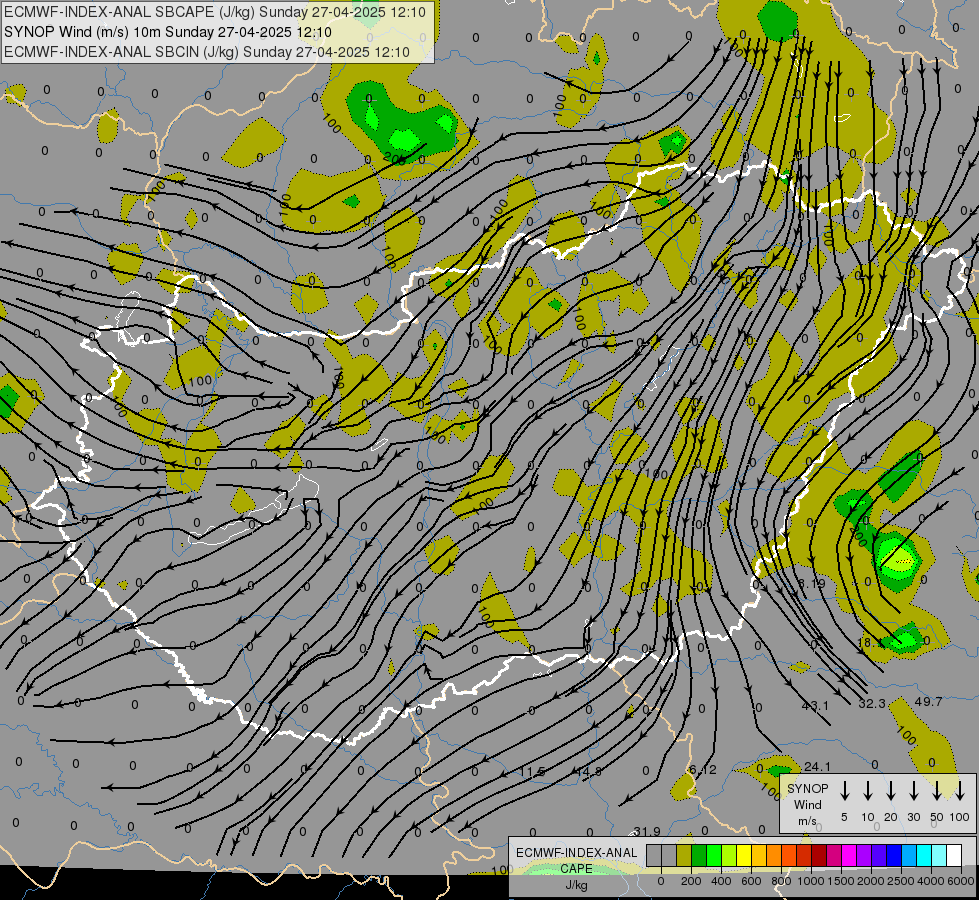This screenshot has width=979, height=900.
Task: Click the 24.1 wind value on map
Action: 817,766
